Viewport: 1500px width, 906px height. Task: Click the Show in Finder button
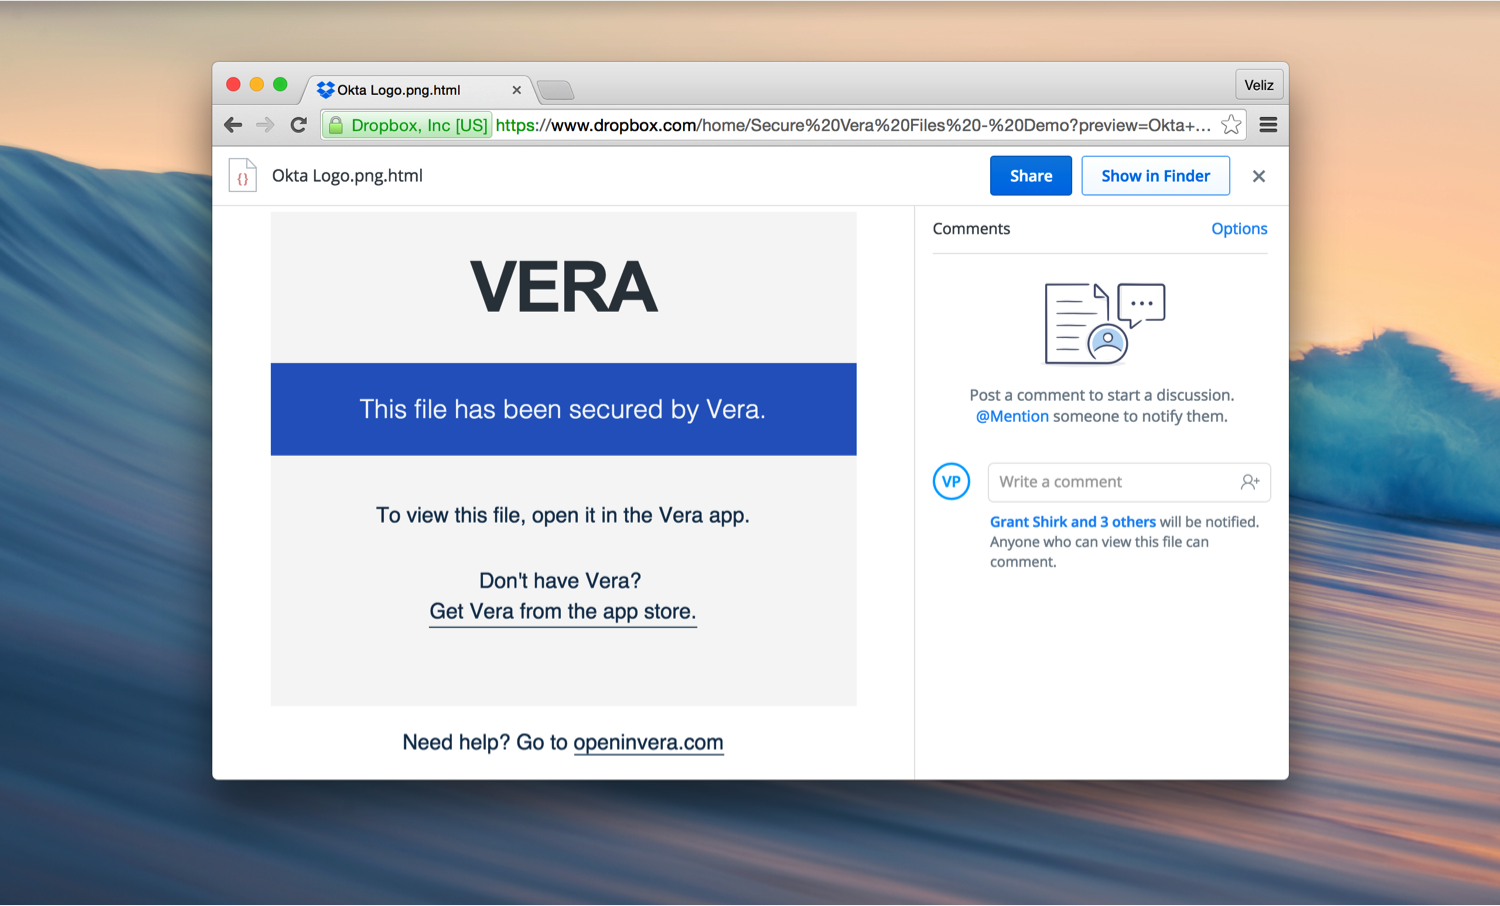[x=1155, y=176]
